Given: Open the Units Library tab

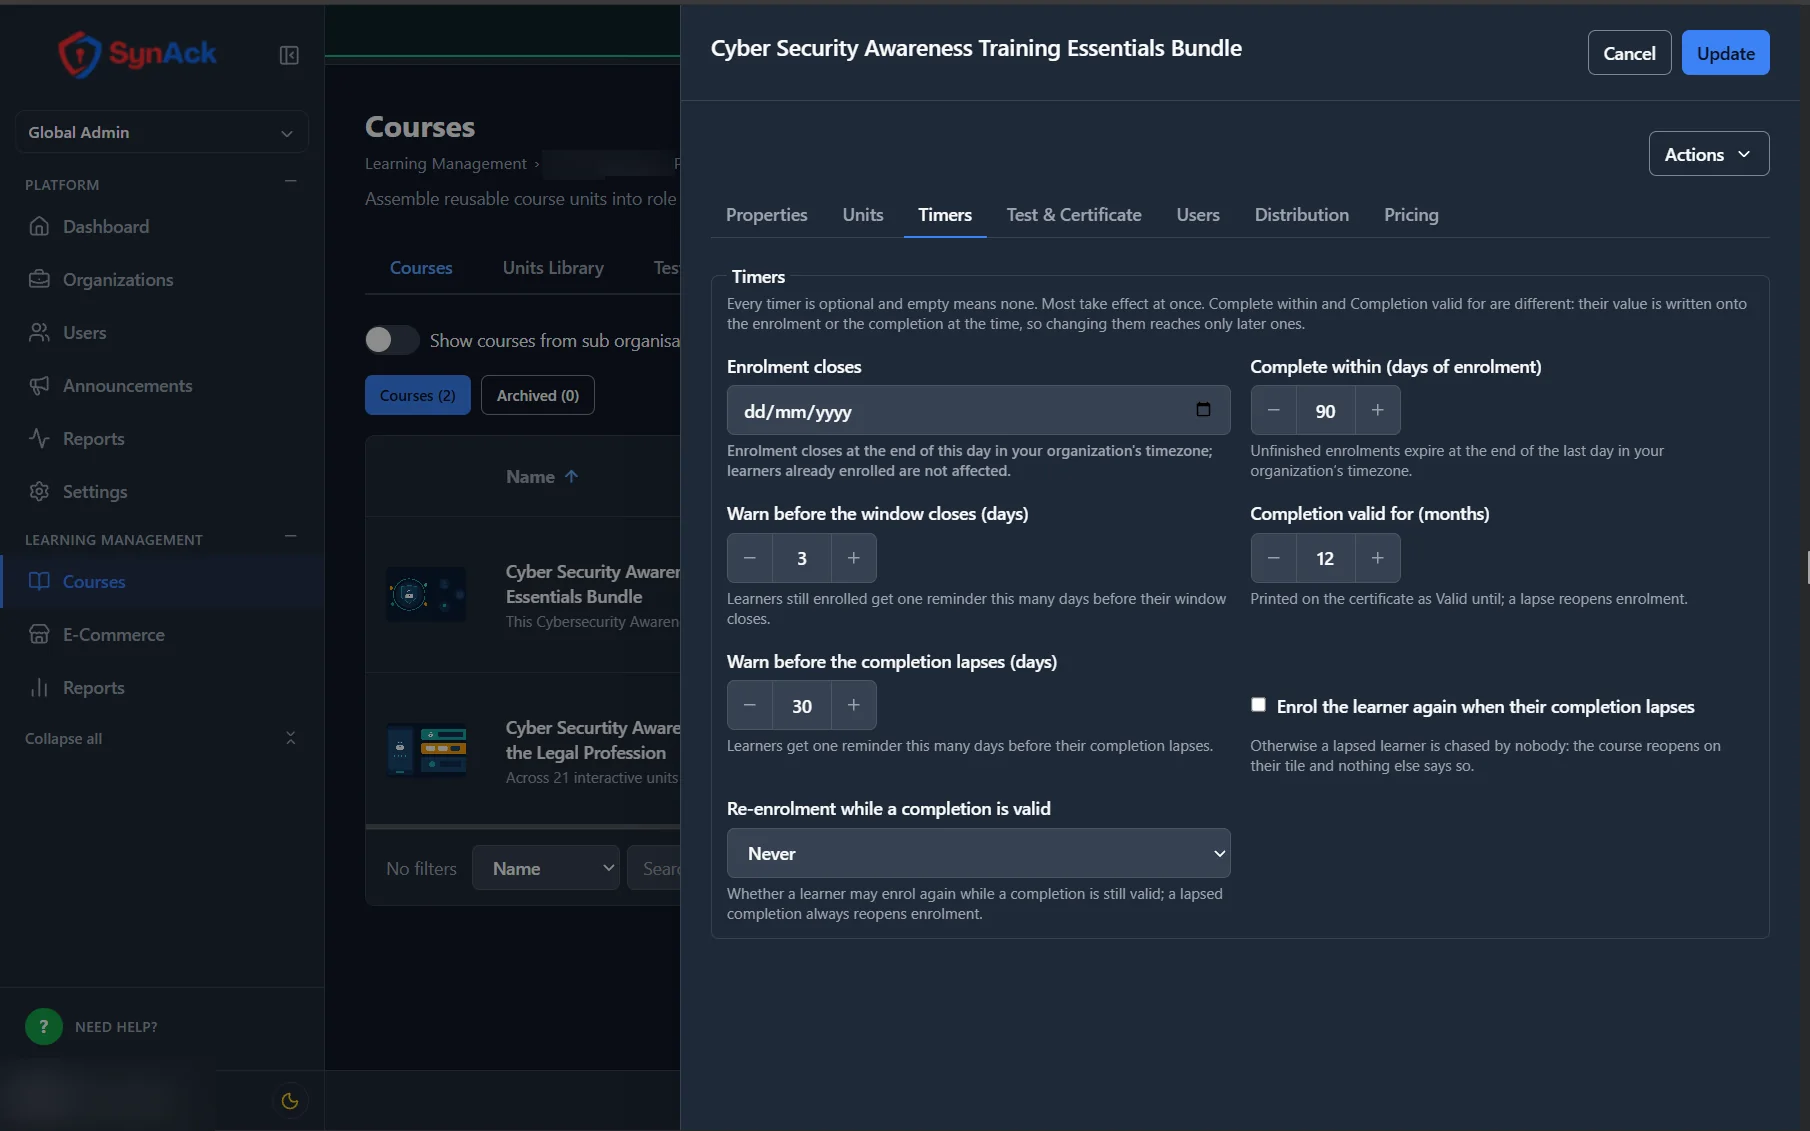Looking at the screenshot, I should pyautogui.click(x=553, y=268).
